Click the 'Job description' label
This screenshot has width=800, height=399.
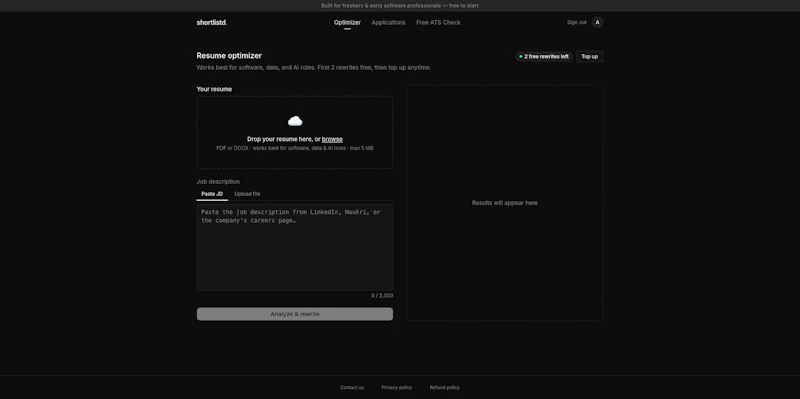click(218, 182)
